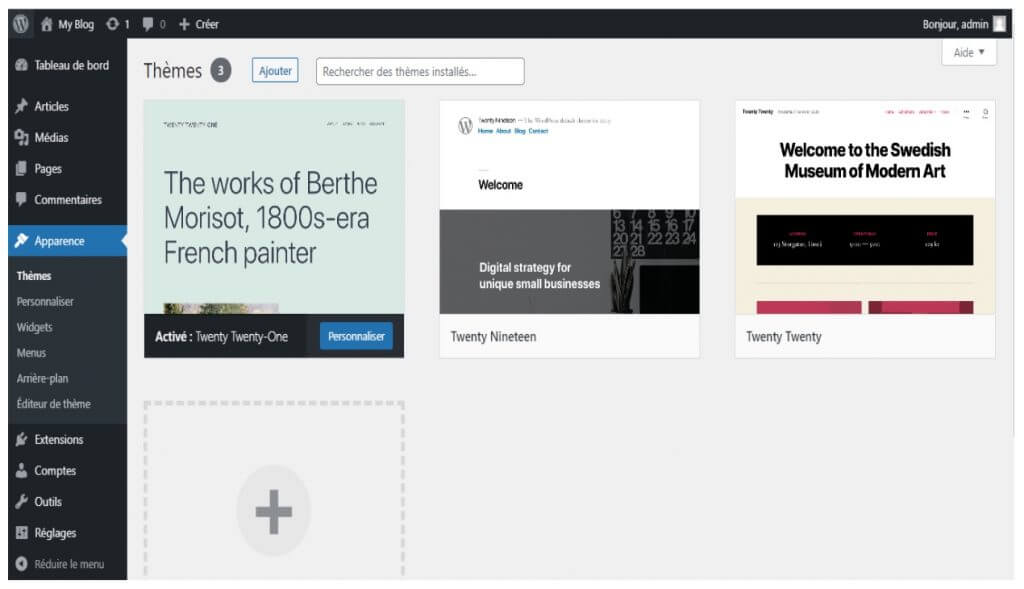The height and width of the screenshot is (589, 1024).
Task: Click the Twenty Twenty theme name
Action: click(x=784, y=336)
